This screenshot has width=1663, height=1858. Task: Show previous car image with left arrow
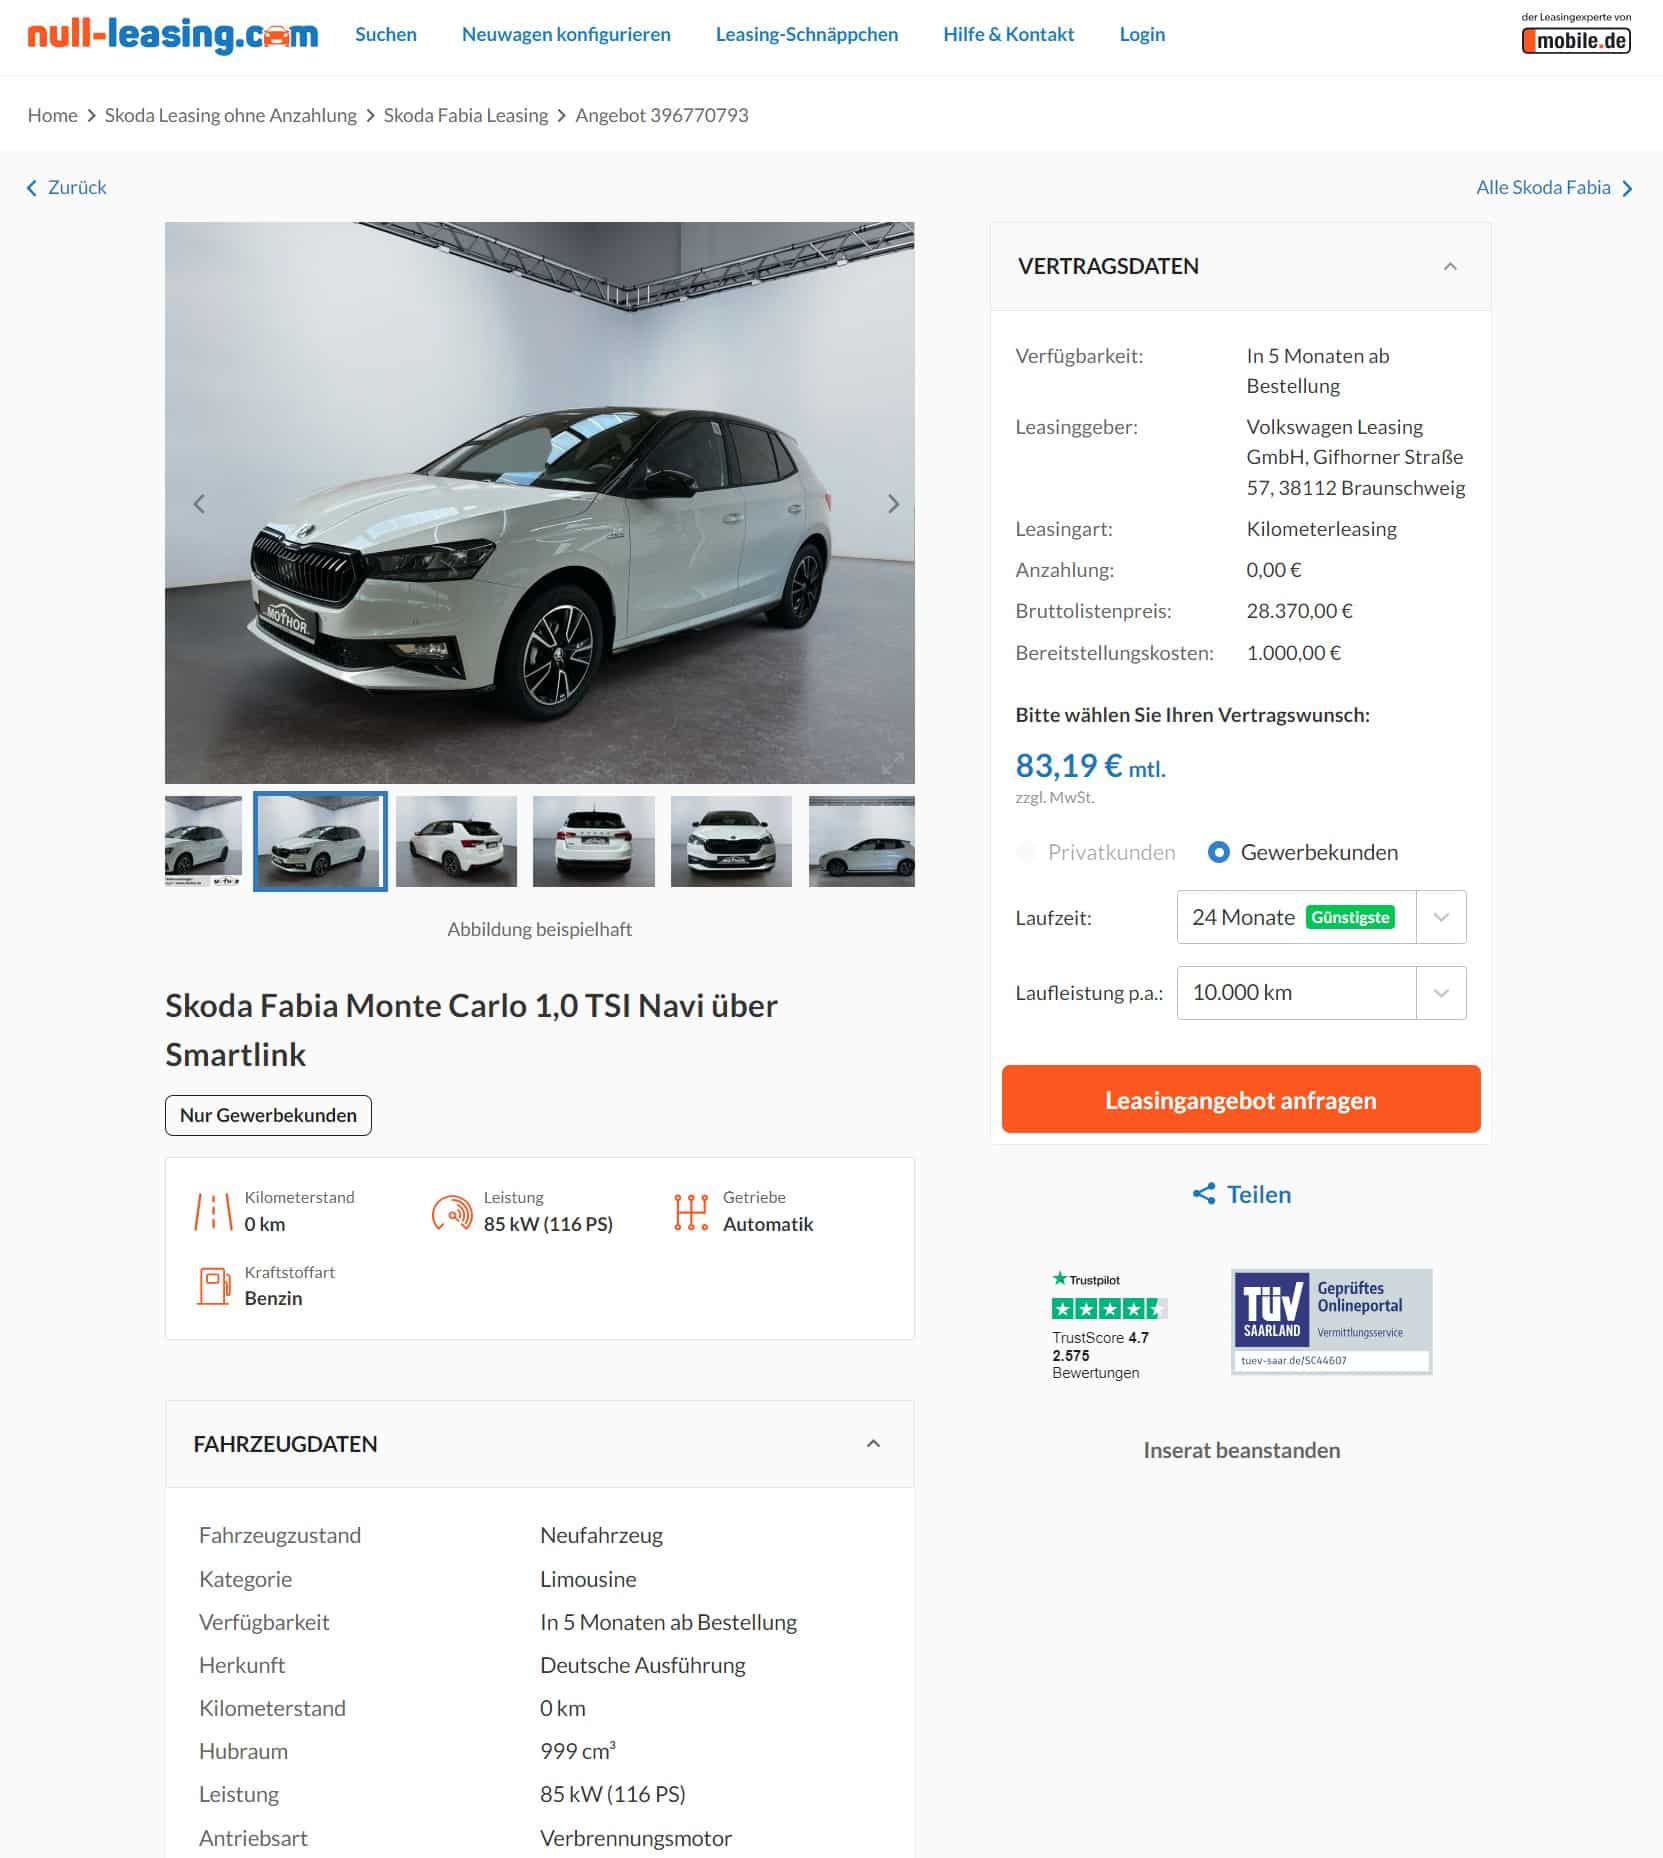(x=199, y=504)
